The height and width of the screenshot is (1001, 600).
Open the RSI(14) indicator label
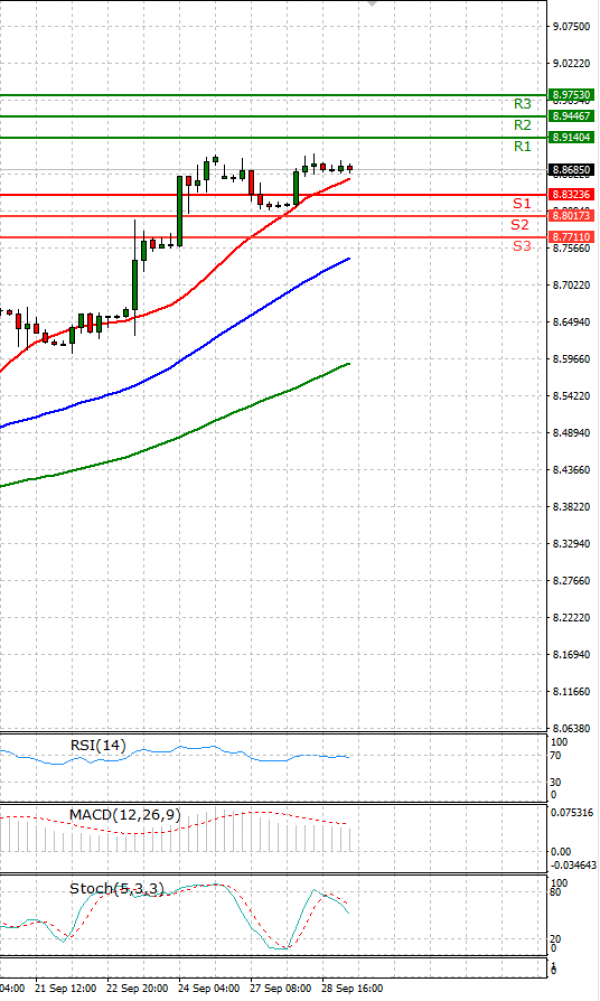(98, 745)
